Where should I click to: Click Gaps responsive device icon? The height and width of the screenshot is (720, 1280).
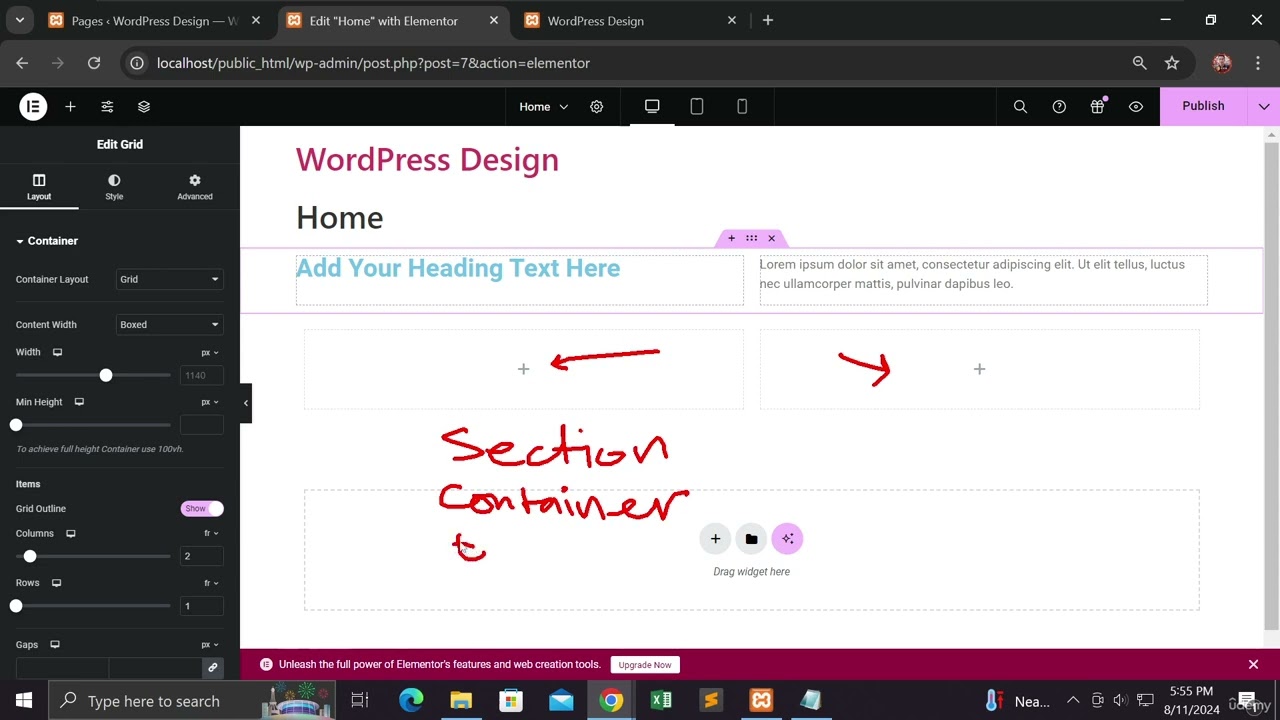55,645
